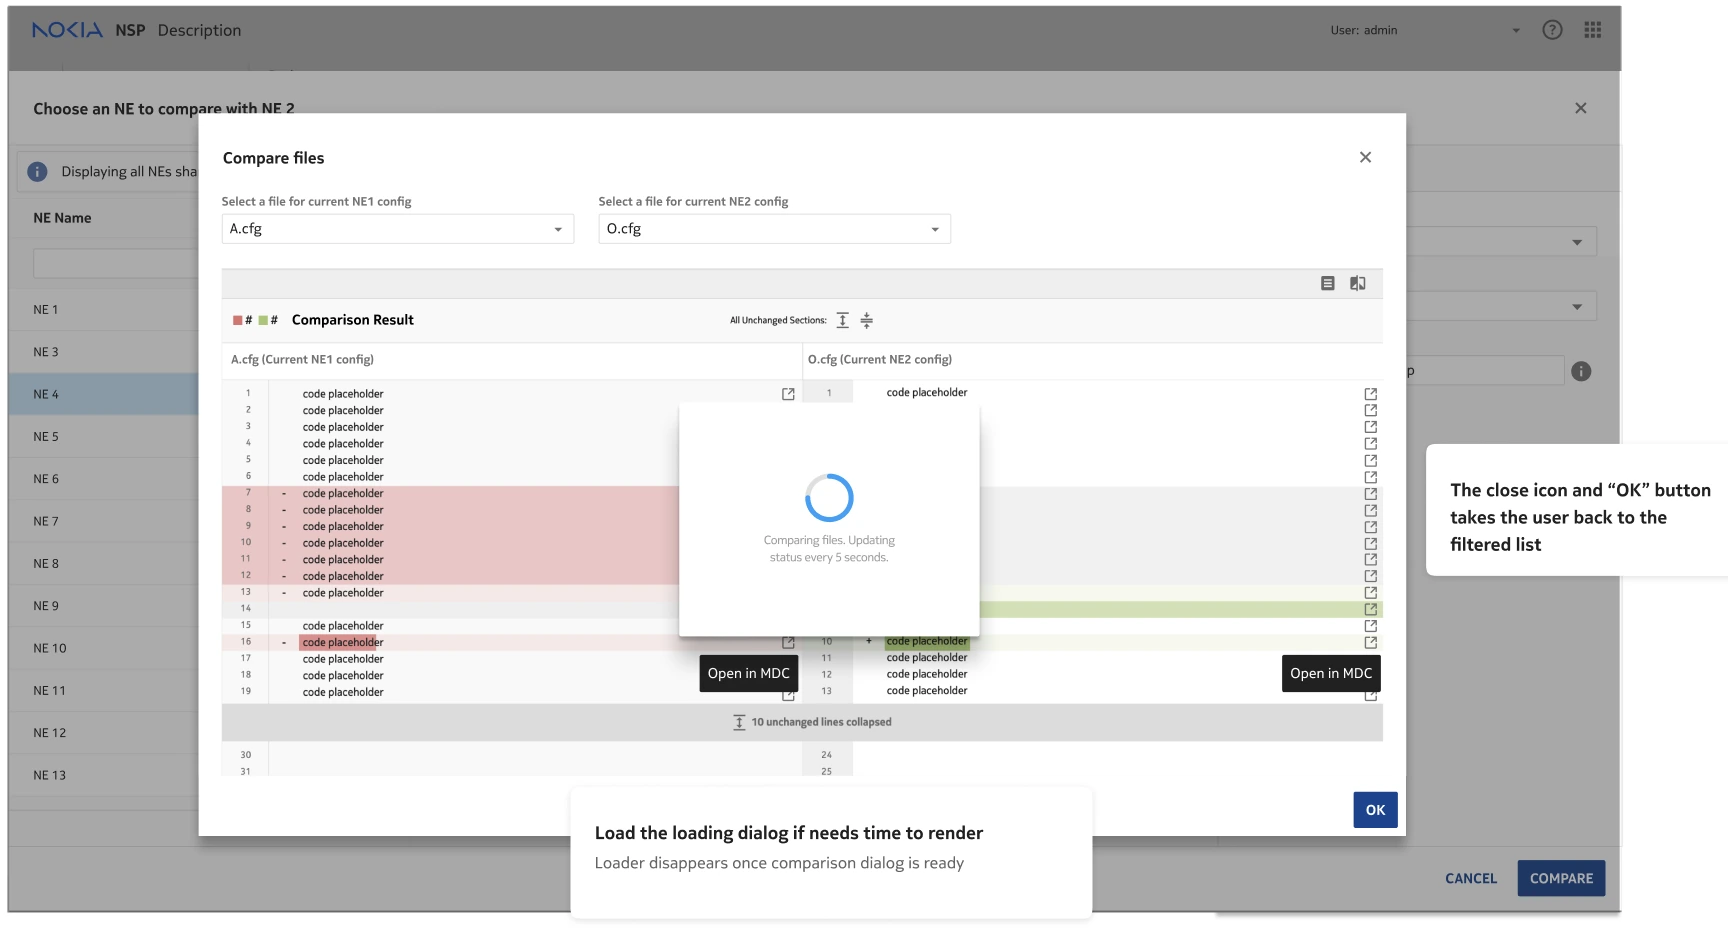Expand all unchanged sections icon
The height and width of the screenshot is (938, 1728).
point(842,320)
